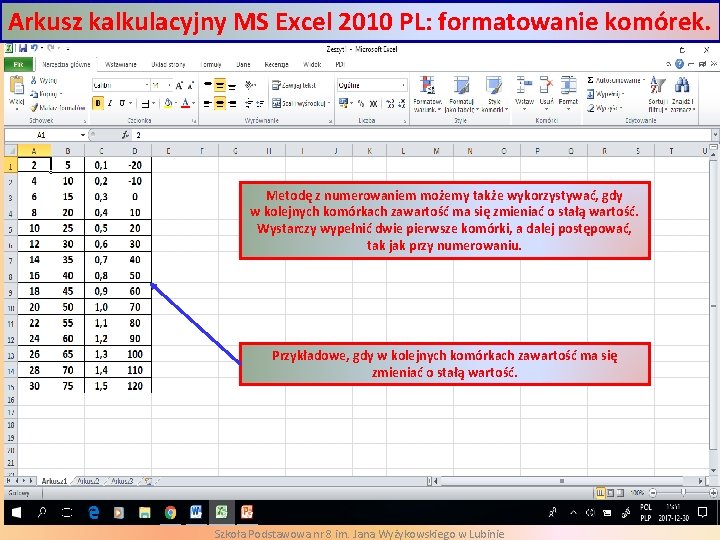Click the Save icon in quick access toolbar
The image size is (720, 540).
22,48
